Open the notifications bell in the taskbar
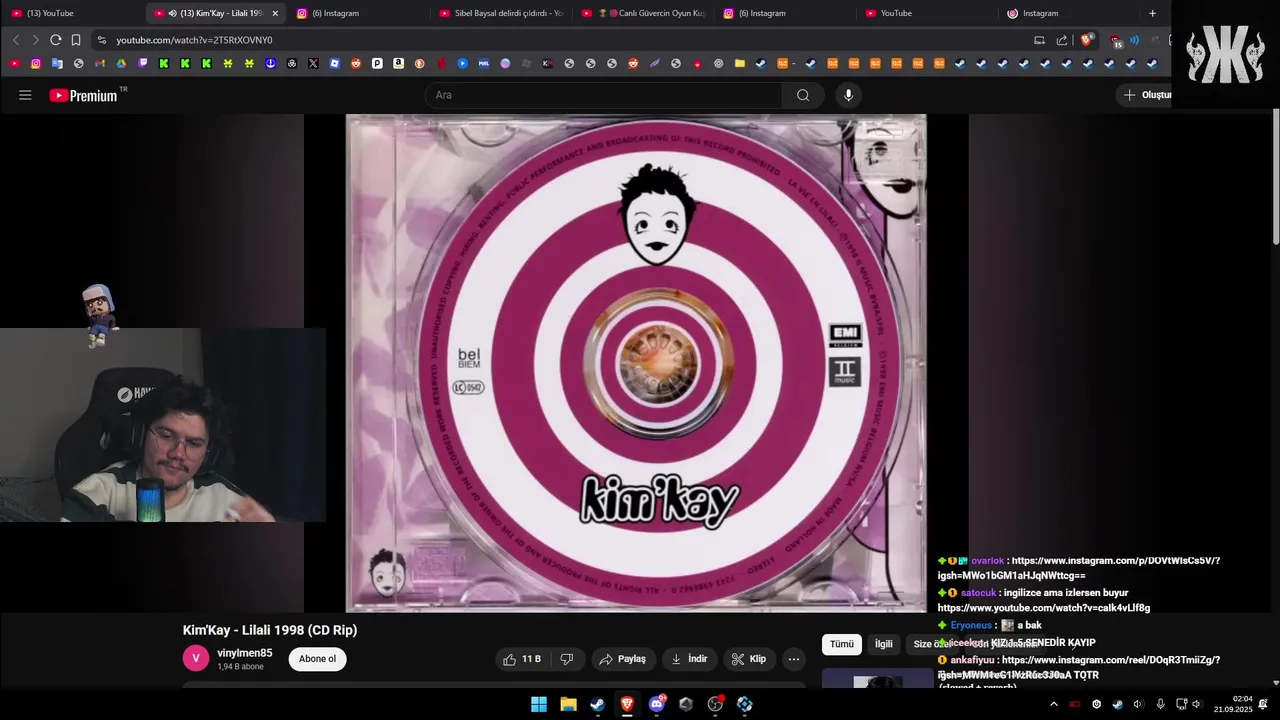1280x720 pixels. [1263, 704]
